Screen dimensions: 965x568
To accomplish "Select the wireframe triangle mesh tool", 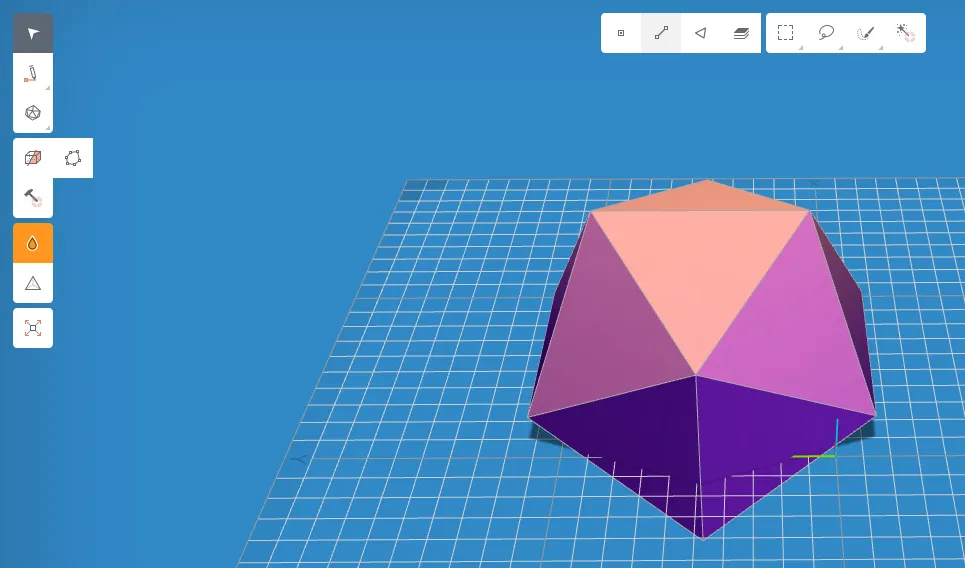I will coord(33,283).
